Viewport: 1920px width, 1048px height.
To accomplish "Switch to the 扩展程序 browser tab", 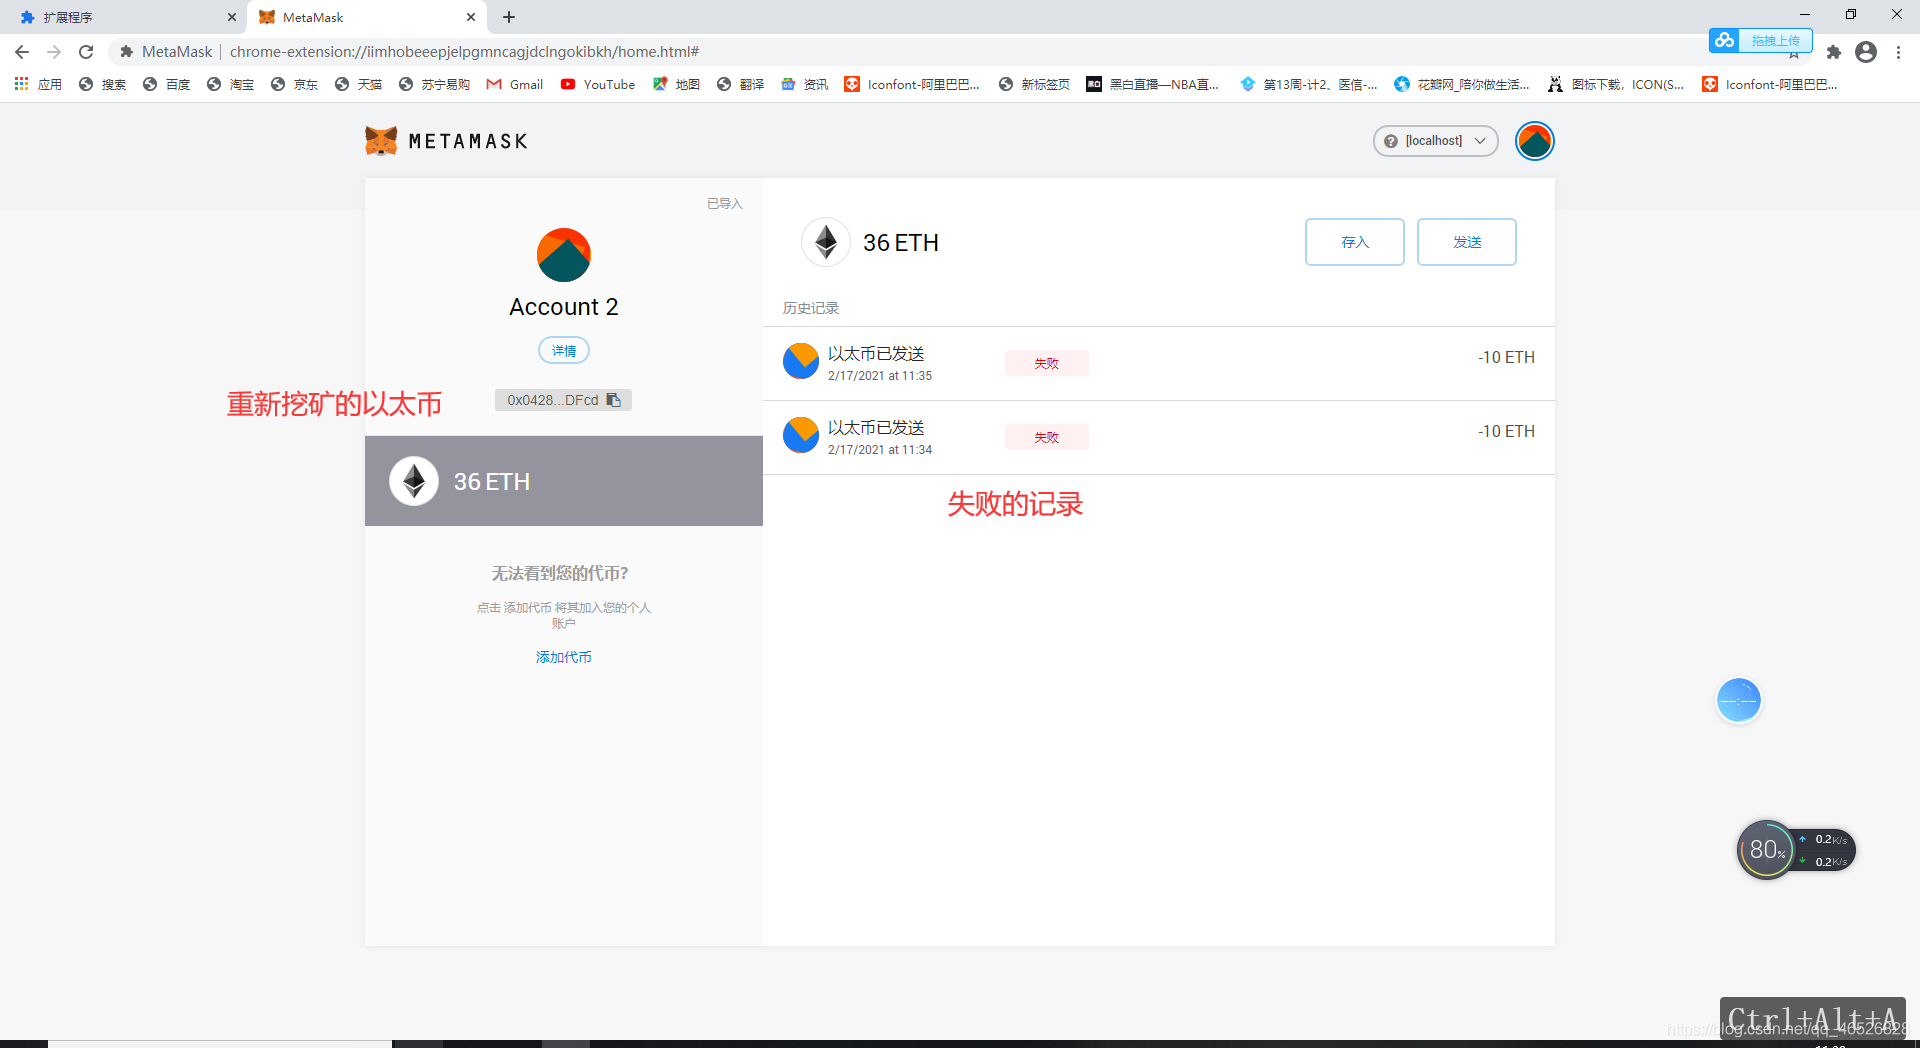I will 125,17.
